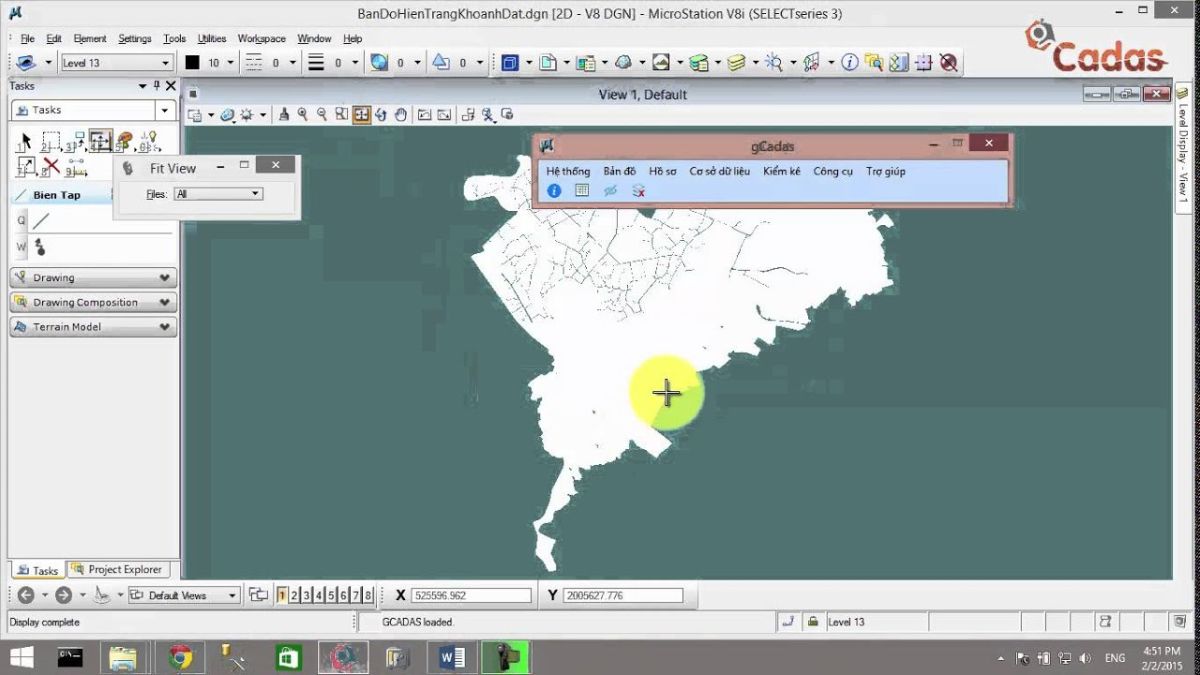Switch to the Project Explorer tab
This screenshot has height=675, width=1200.
click(x=118, y=570)
